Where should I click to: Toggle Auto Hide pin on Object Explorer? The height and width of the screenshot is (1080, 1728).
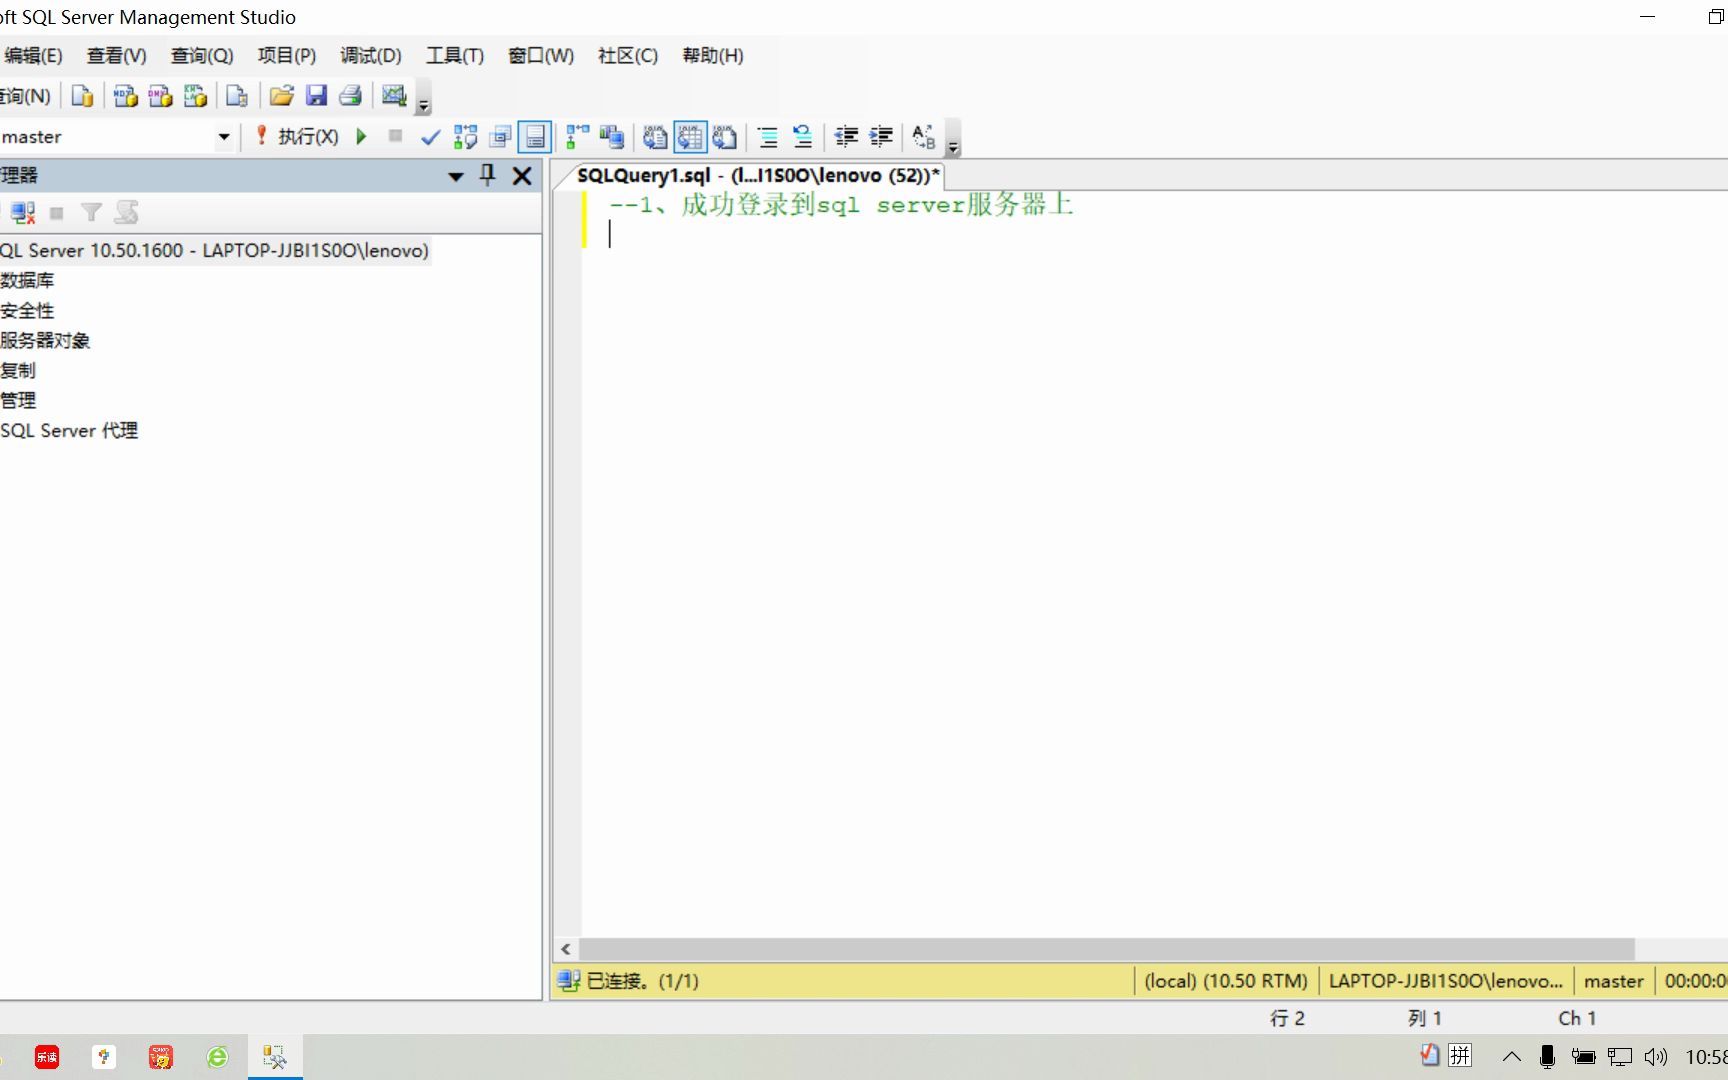[x=488, y=176]
